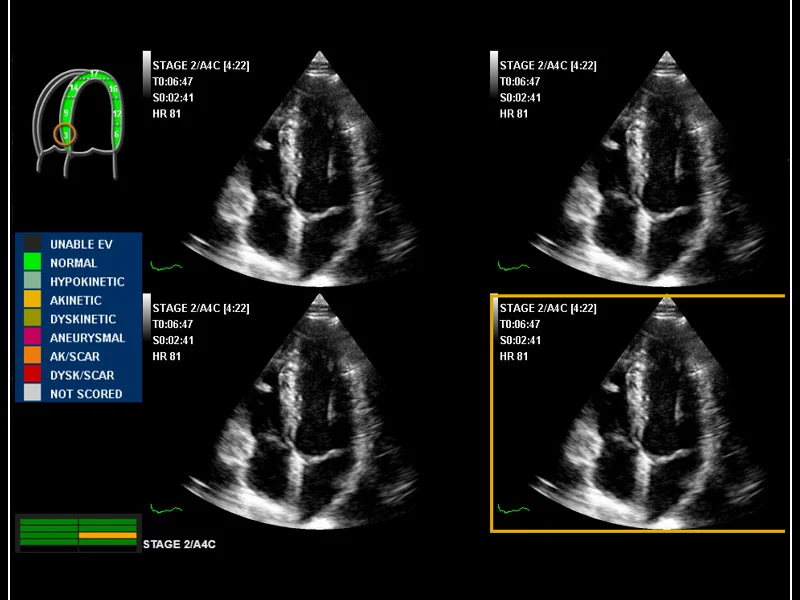
Task: Select segment 3 in the heart diagram
Action: (x=66, y=133)
